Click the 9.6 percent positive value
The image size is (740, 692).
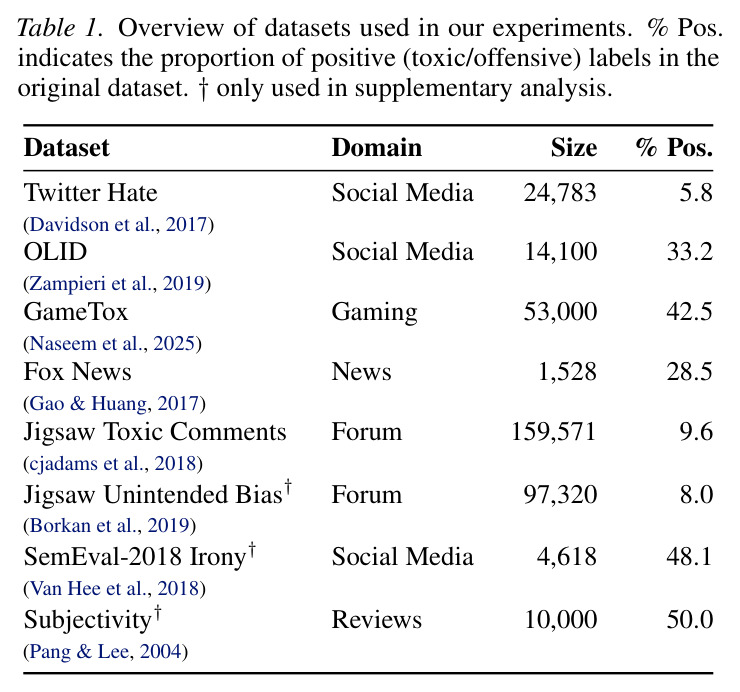[696, 431]
